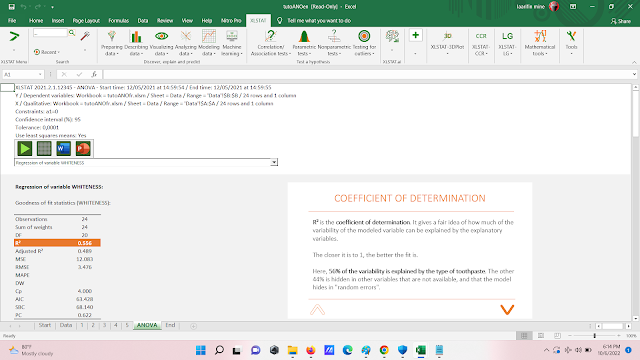Switch to Page Break Preview view

click(x=557, y=336)
